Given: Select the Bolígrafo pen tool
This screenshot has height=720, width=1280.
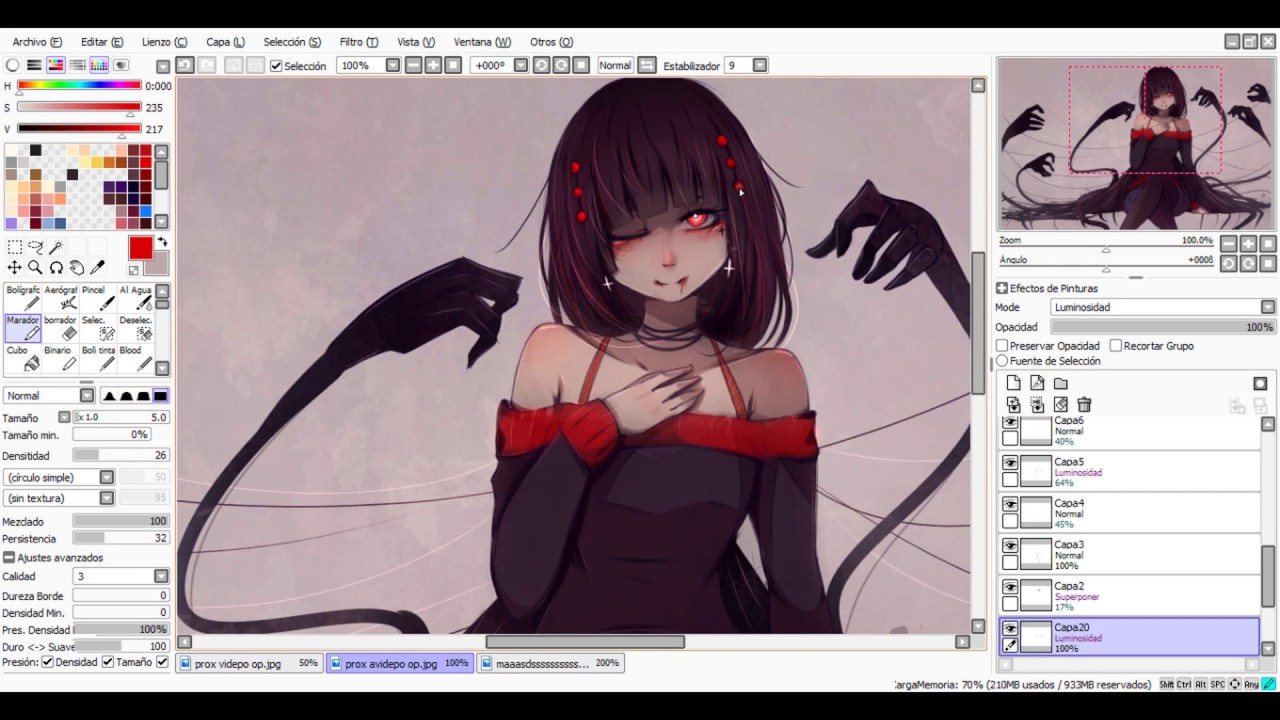Looking at the screenshot, I should tap(23, 298).
